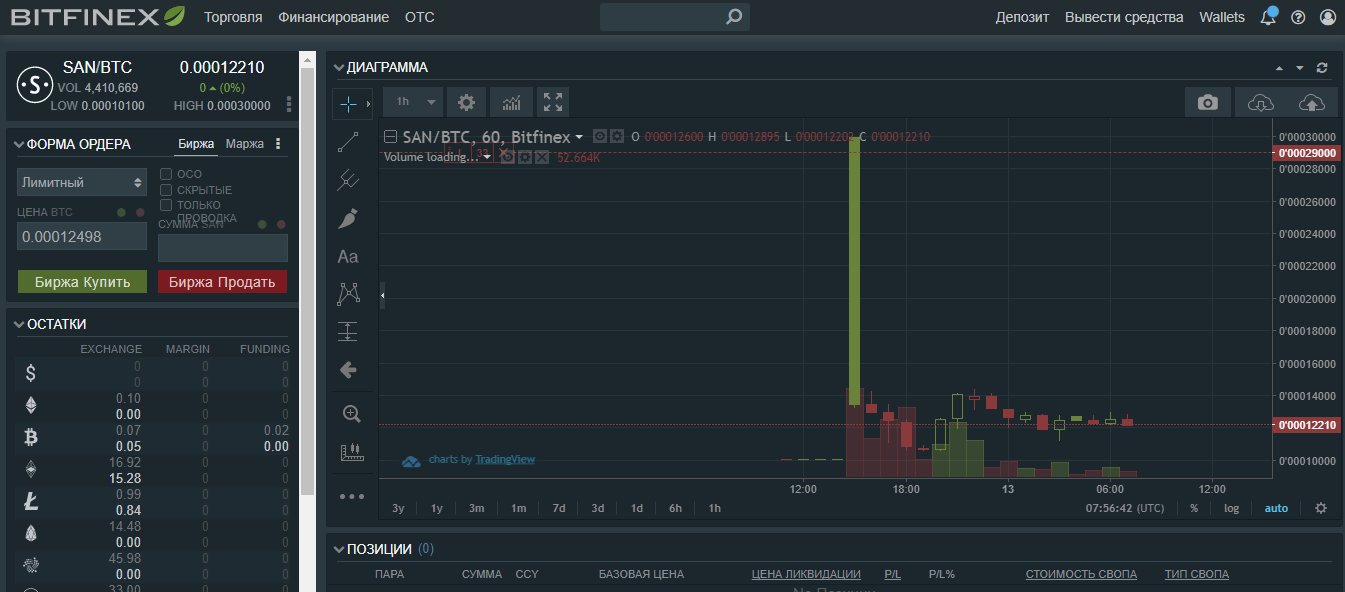1345x592 pixels.
Task: Enable the OCO checkbox
Action: 167,174
